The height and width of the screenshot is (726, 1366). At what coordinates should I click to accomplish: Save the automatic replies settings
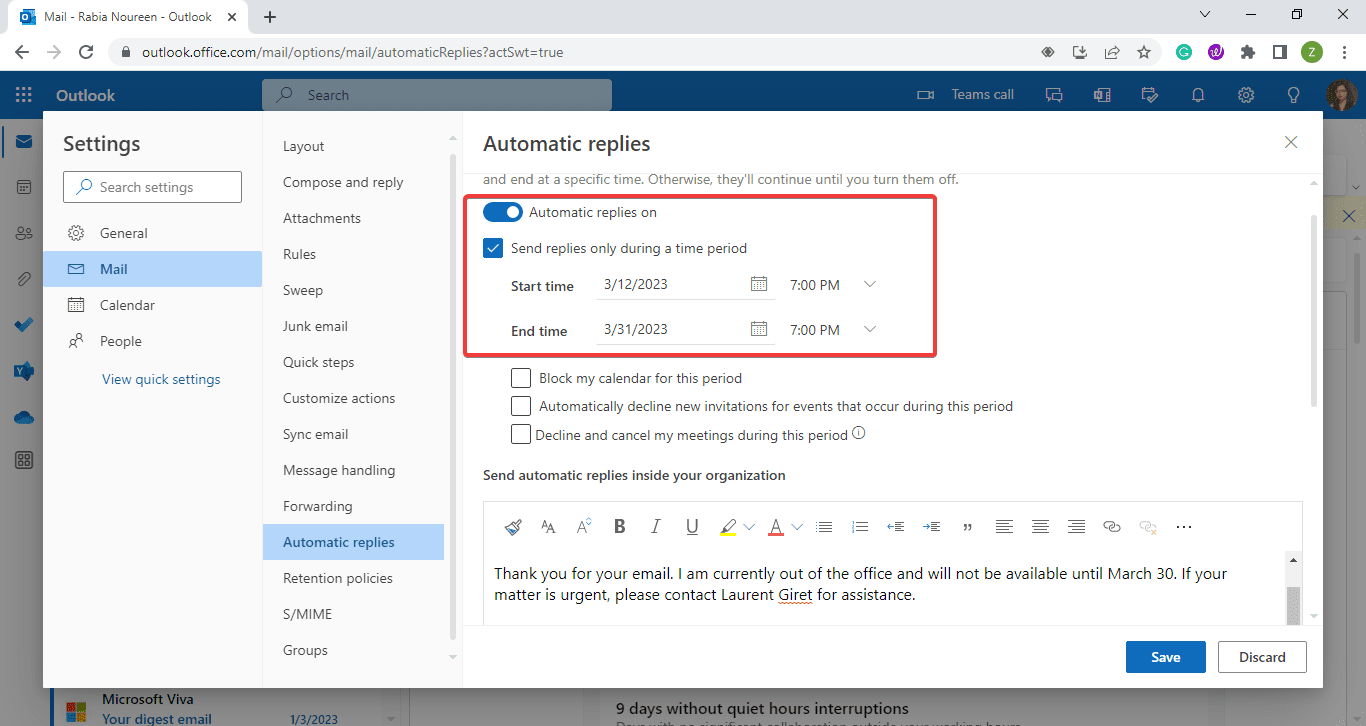1165,657
